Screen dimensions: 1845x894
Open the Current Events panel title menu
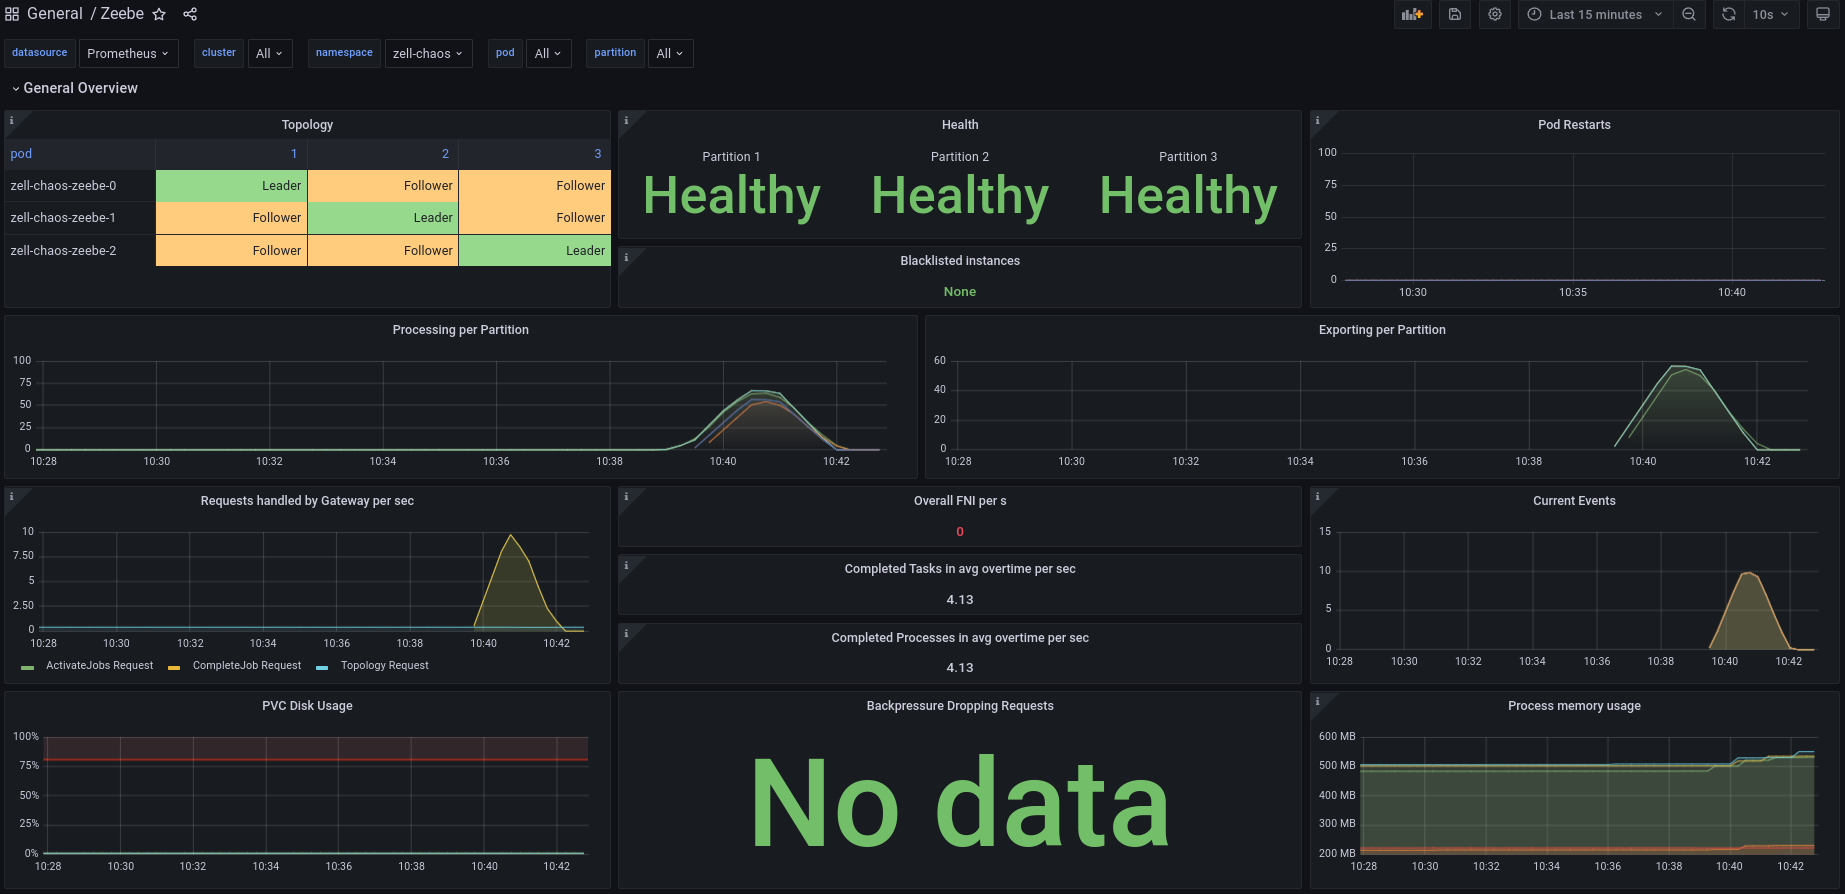[x=1574, y=501]
